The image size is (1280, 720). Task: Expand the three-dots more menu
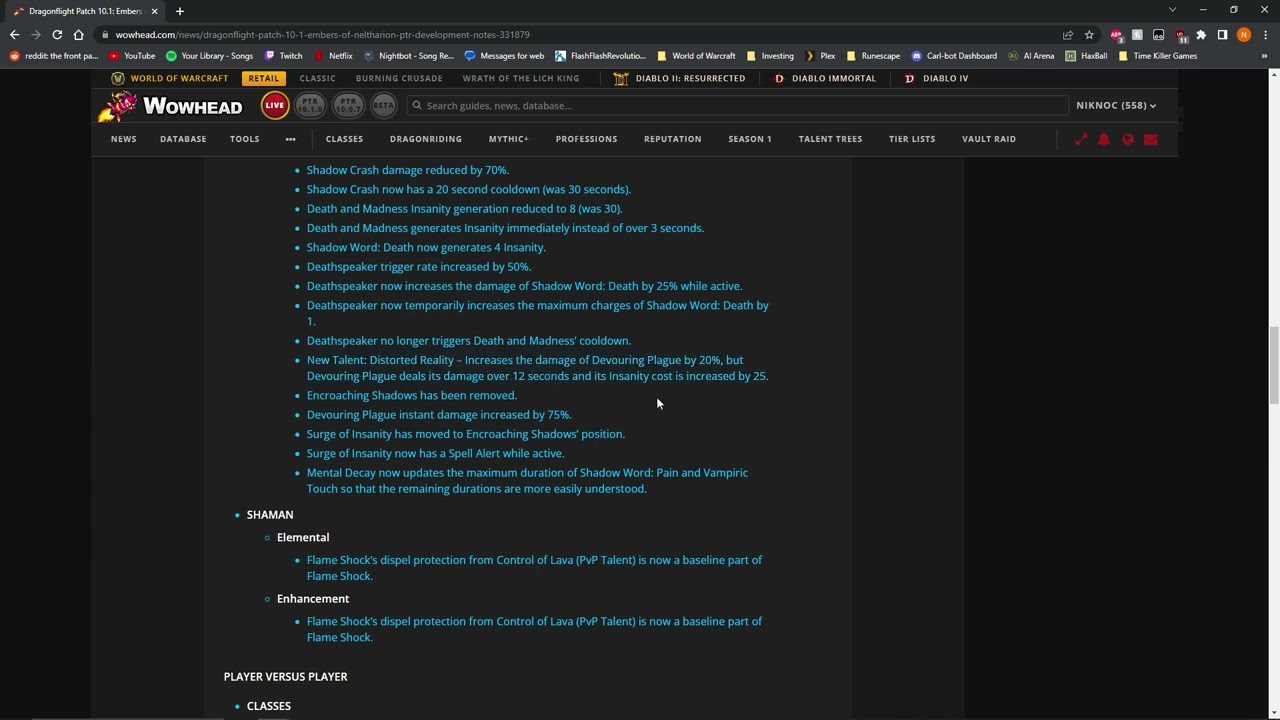click(x=290, y=139)
